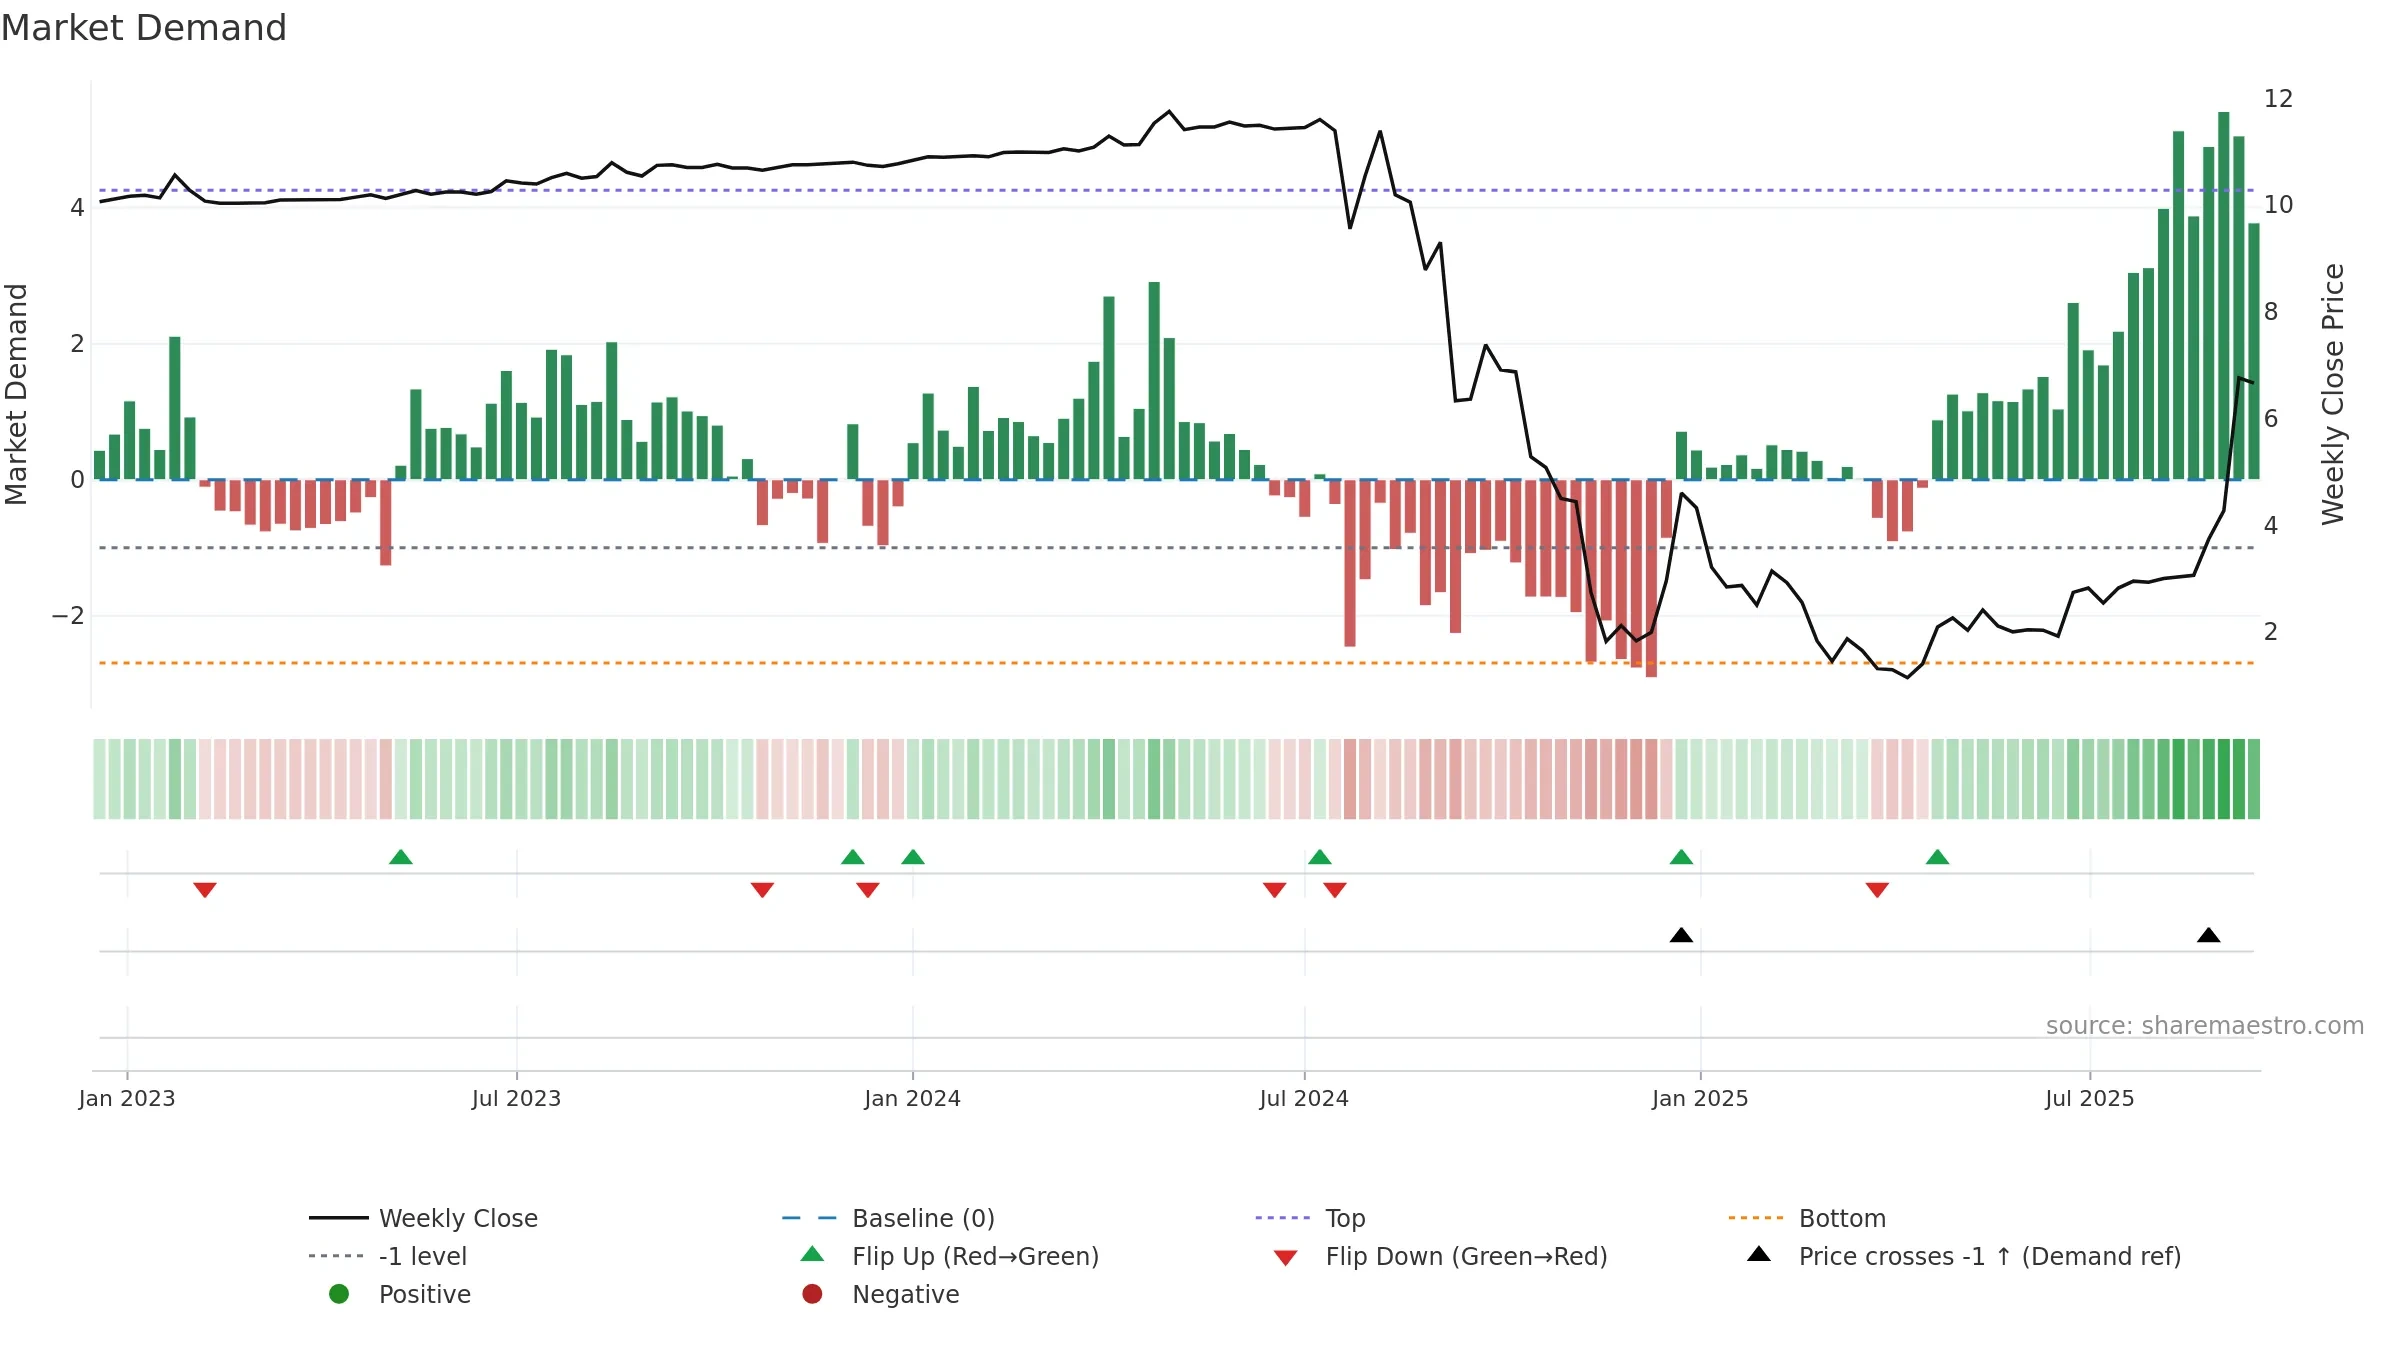
Task: Click the red Negative legend circle
Action: [812, 1294]
